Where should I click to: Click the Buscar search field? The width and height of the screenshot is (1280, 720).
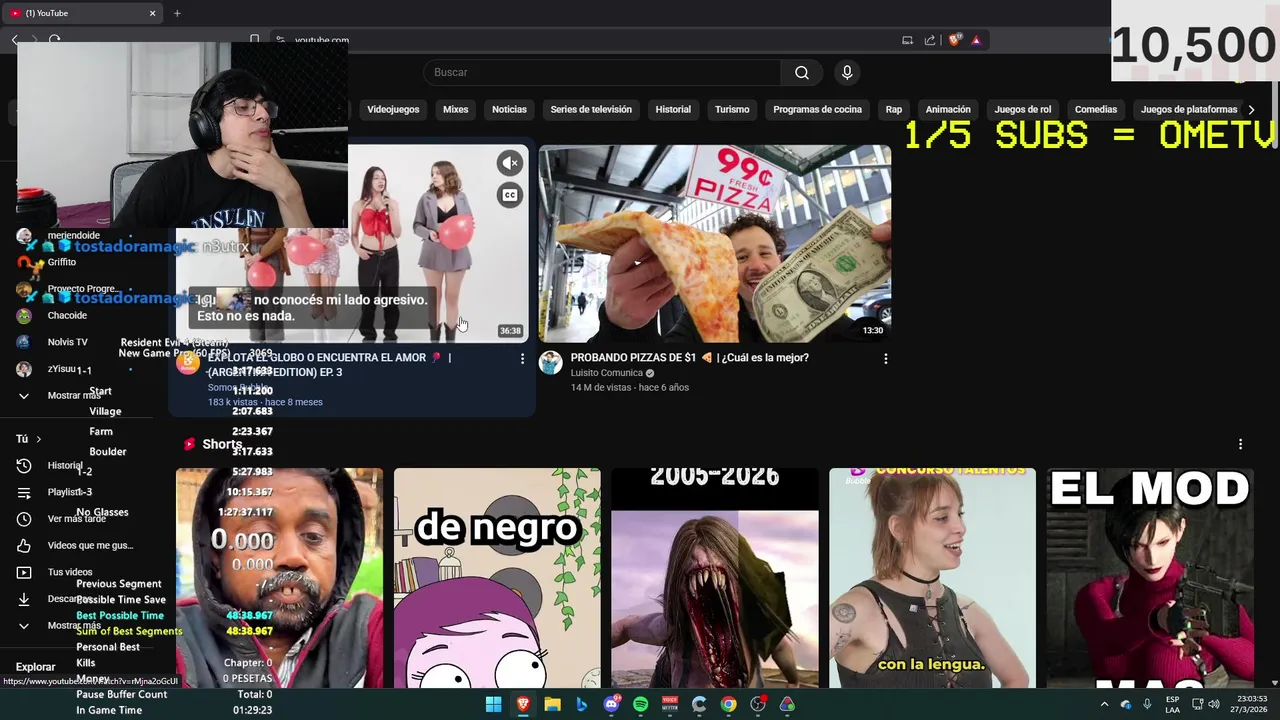pyautogui.click(x=602, y=72)
